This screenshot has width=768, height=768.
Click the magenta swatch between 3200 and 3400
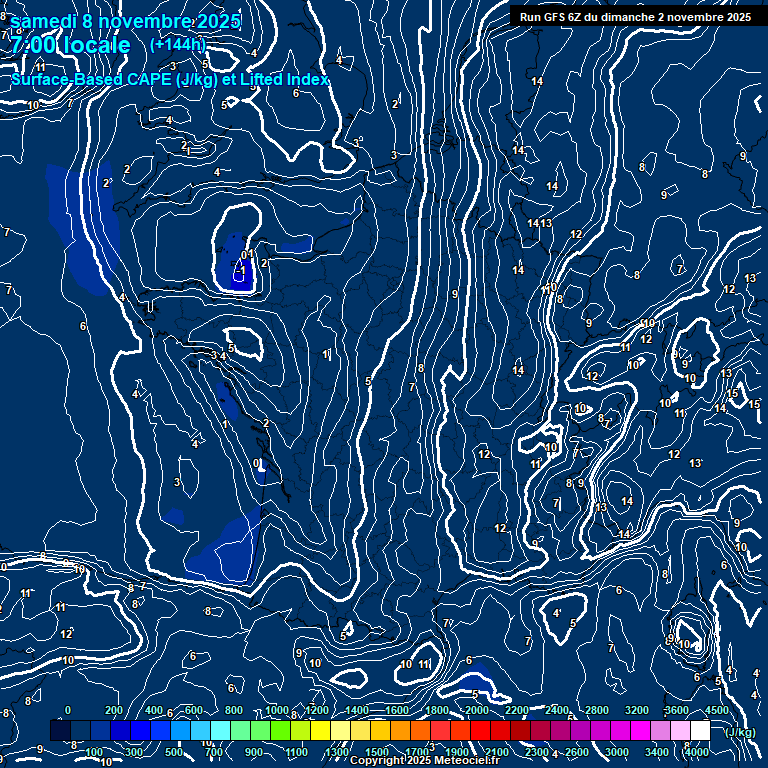coord(640,730)
